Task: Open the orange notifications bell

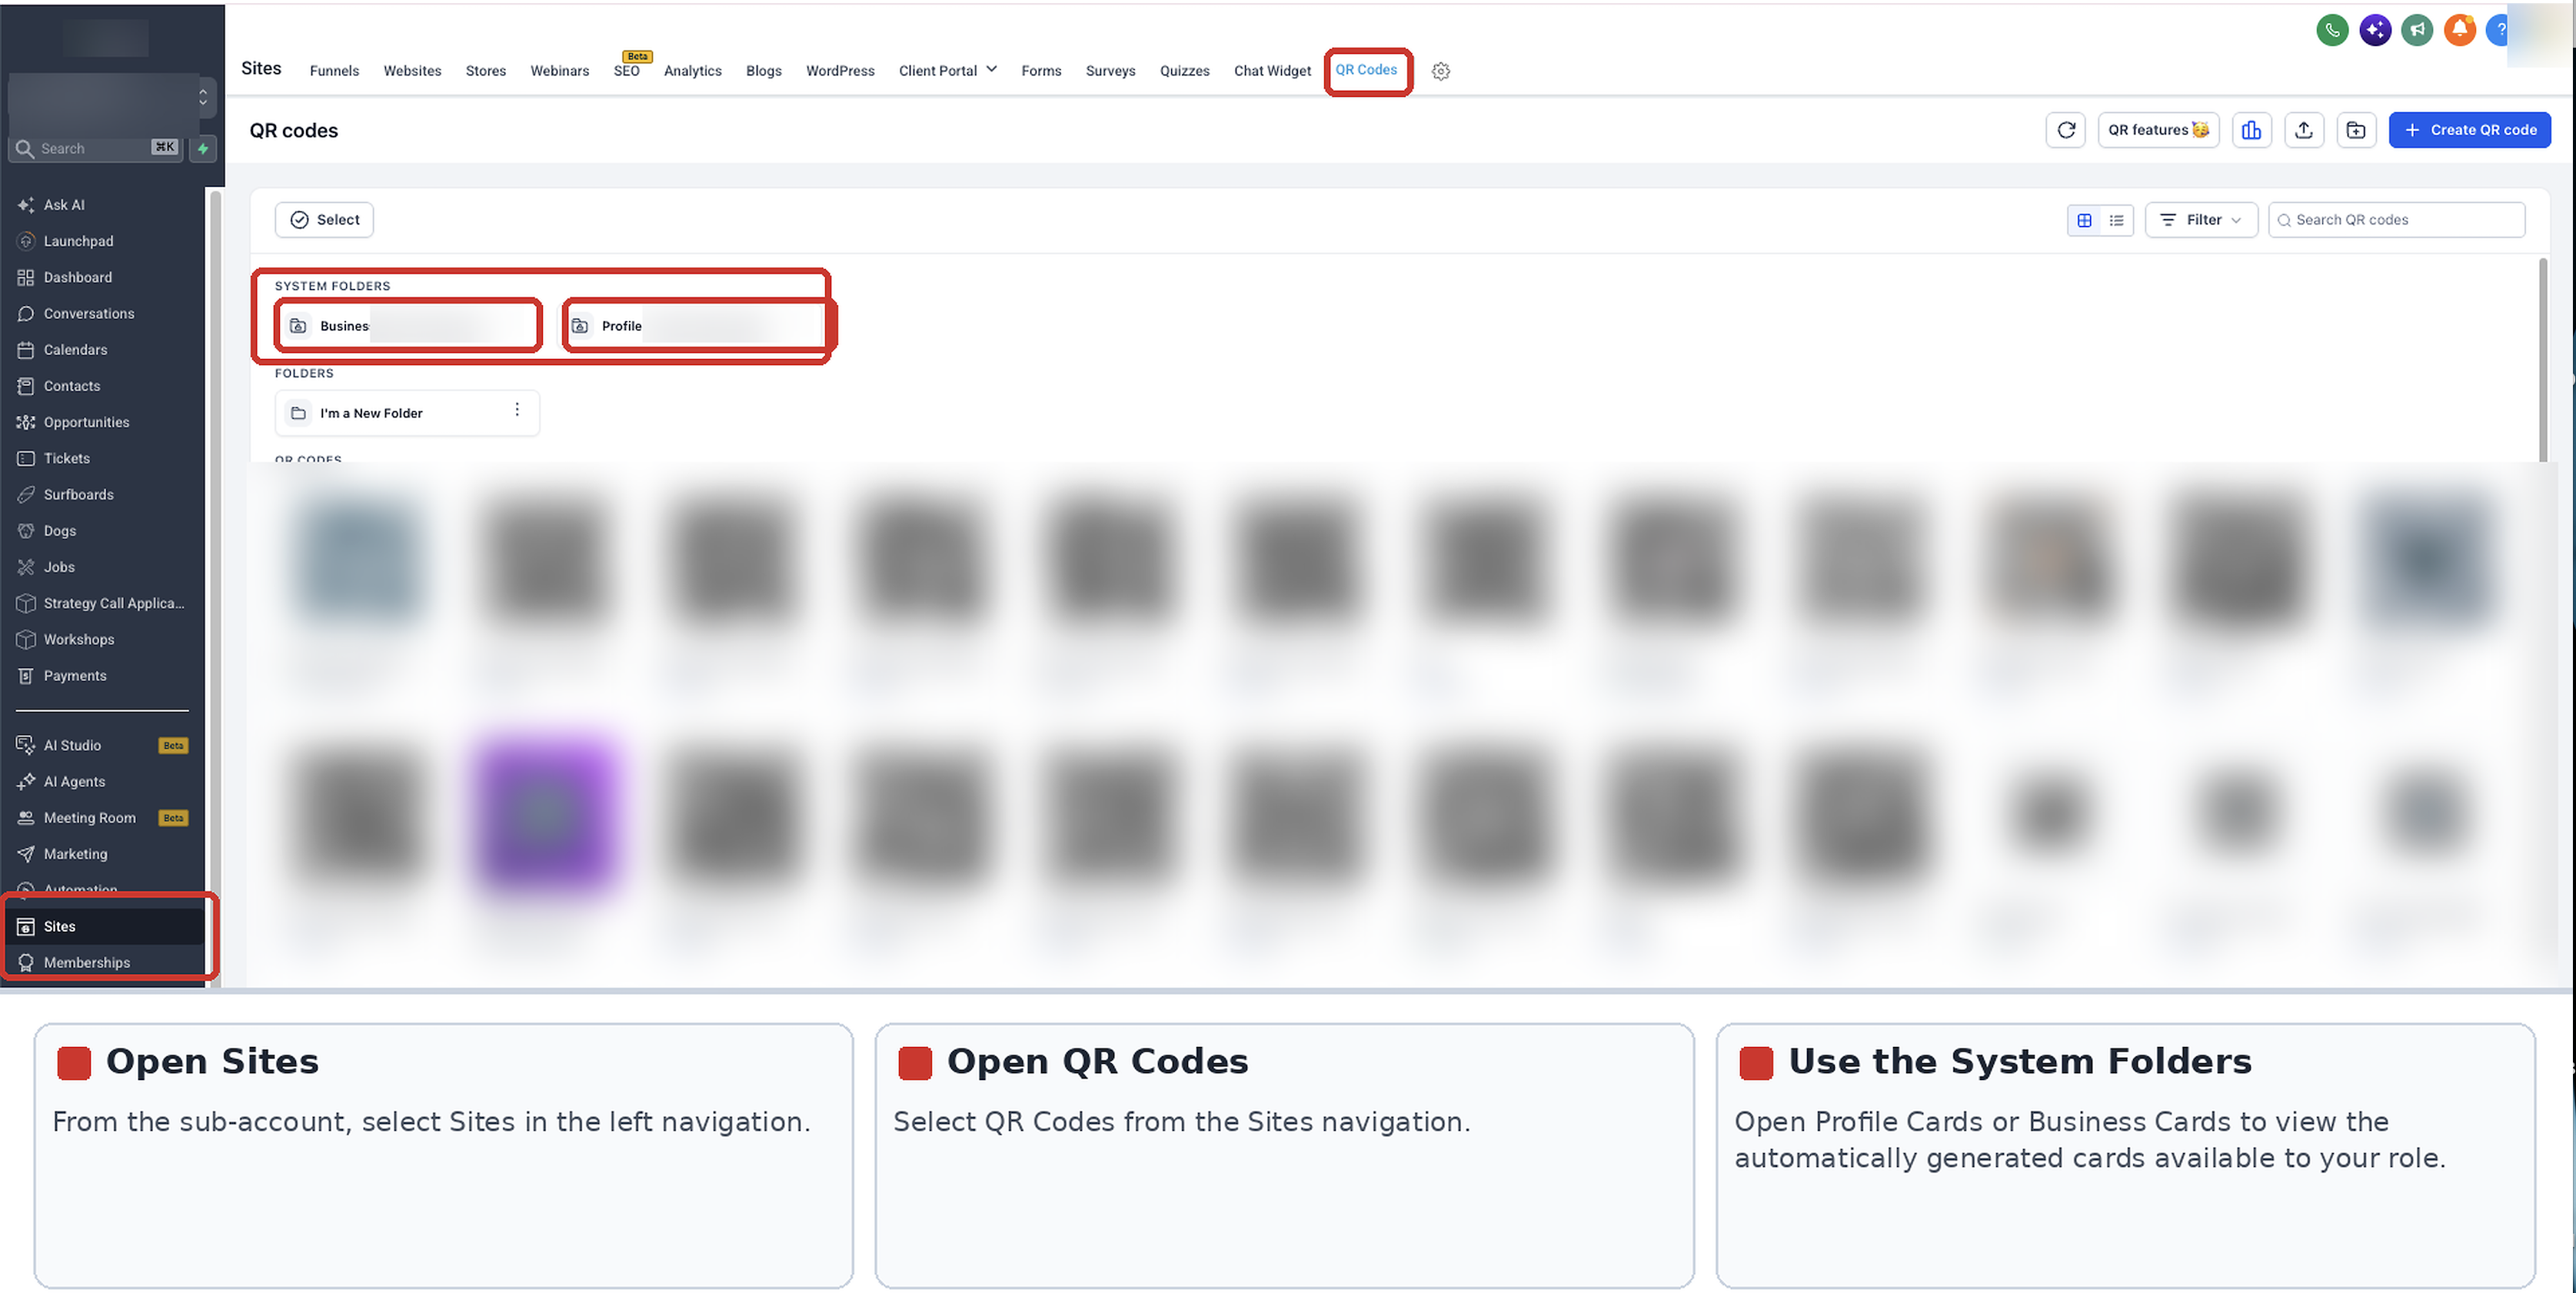Action: click(2459, 30)
